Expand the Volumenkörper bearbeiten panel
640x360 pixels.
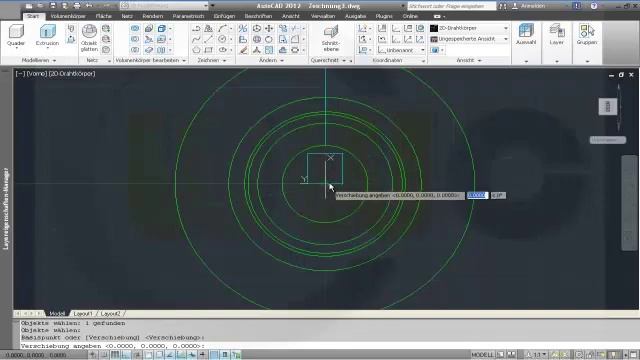[x=150, y=60]
